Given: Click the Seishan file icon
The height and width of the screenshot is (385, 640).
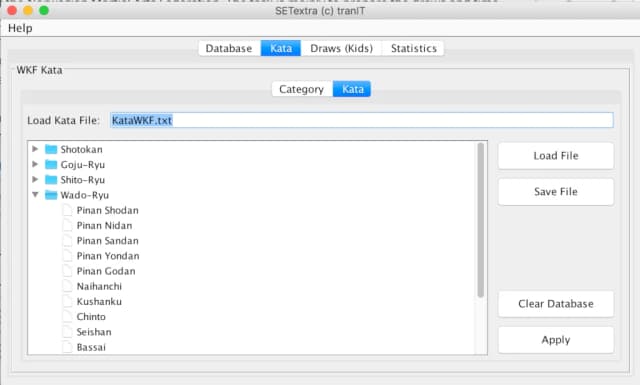Looking at the screenshot, I should point(67,332).
